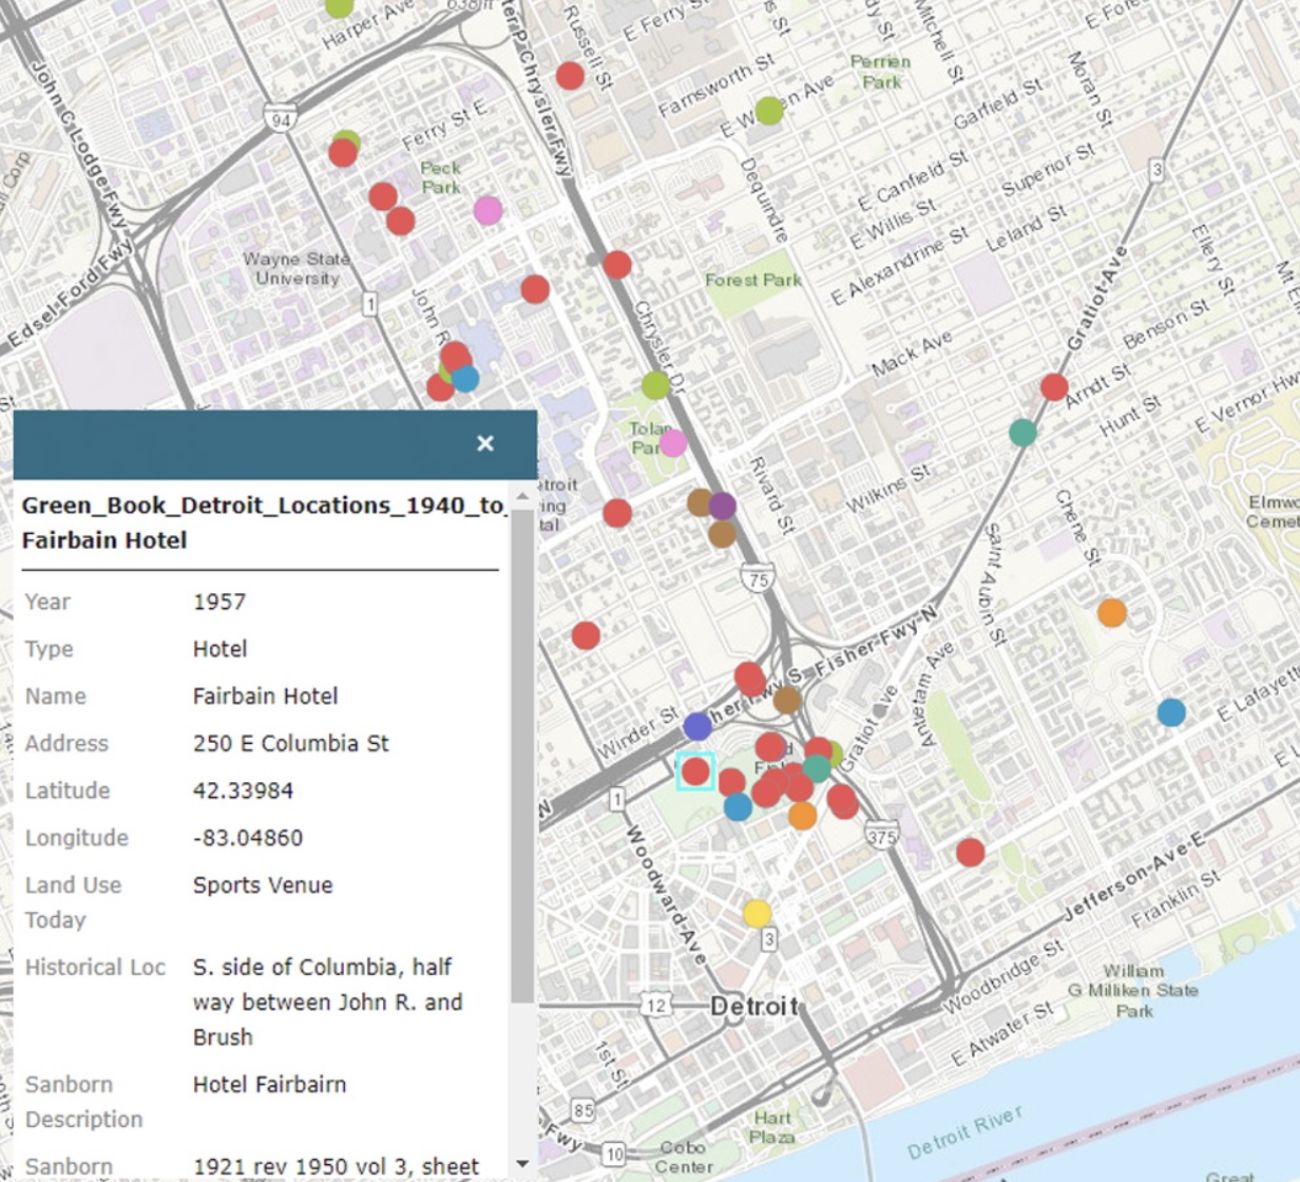Screen dimensions: 1300x1182
Task: Click the scroll-down arrow in popup
Action: 522,1164
